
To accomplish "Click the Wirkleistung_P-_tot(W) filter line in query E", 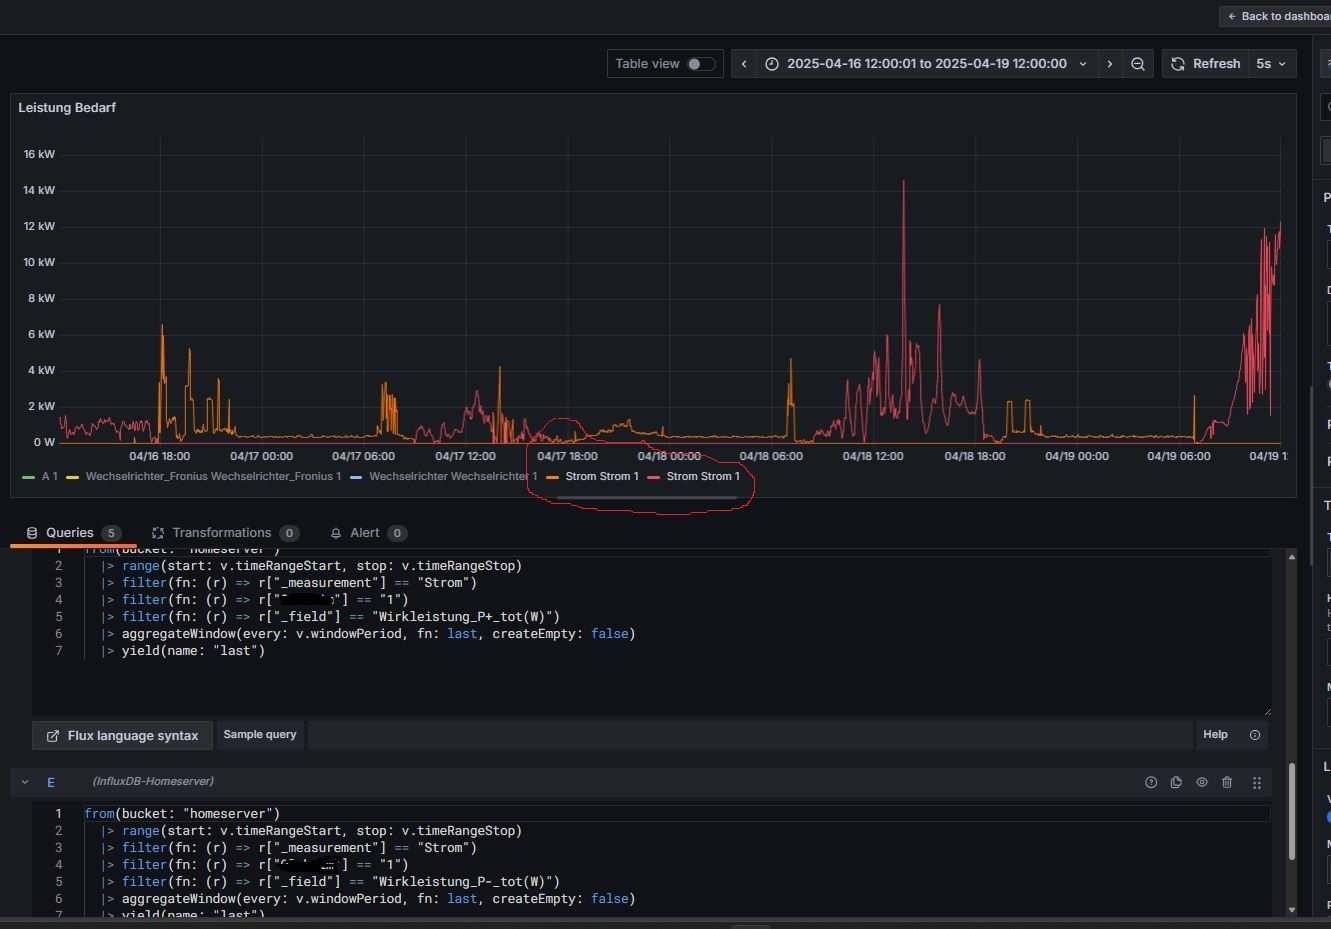I will pos(330,882).
